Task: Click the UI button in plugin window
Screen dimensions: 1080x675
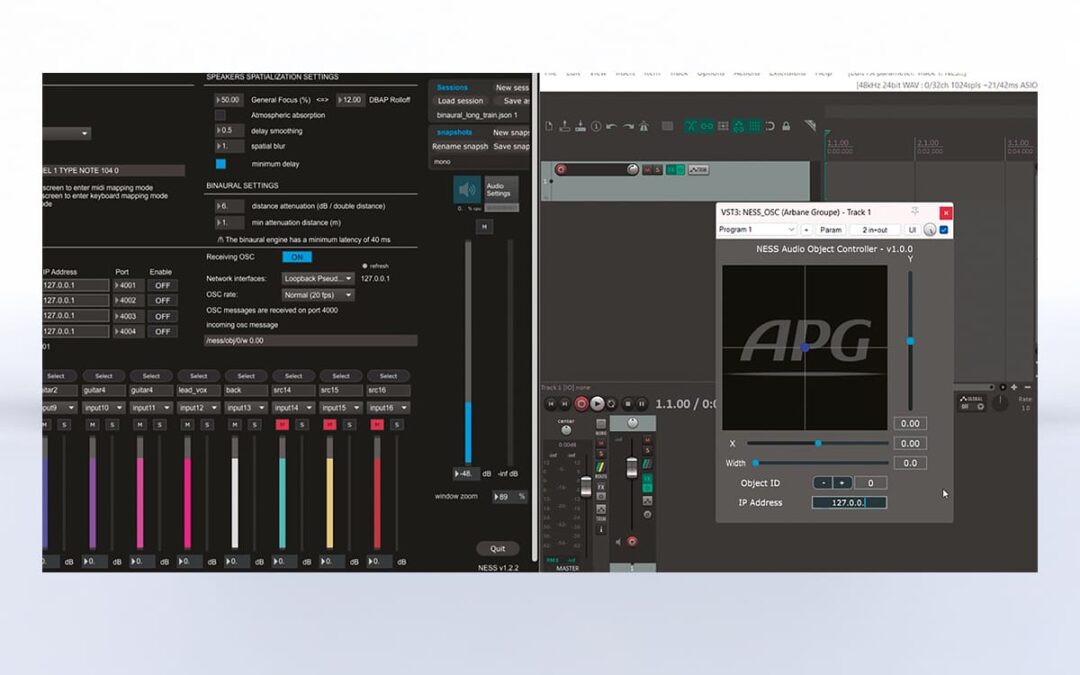Action: (912, 230)
